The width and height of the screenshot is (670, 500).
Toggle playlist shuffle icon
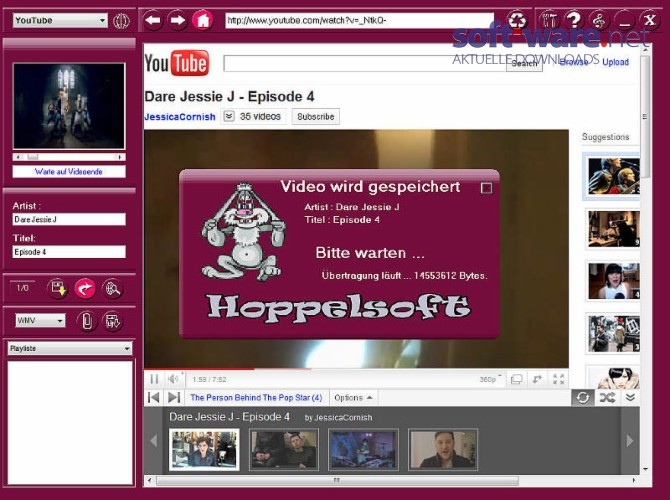click(607, 398)
